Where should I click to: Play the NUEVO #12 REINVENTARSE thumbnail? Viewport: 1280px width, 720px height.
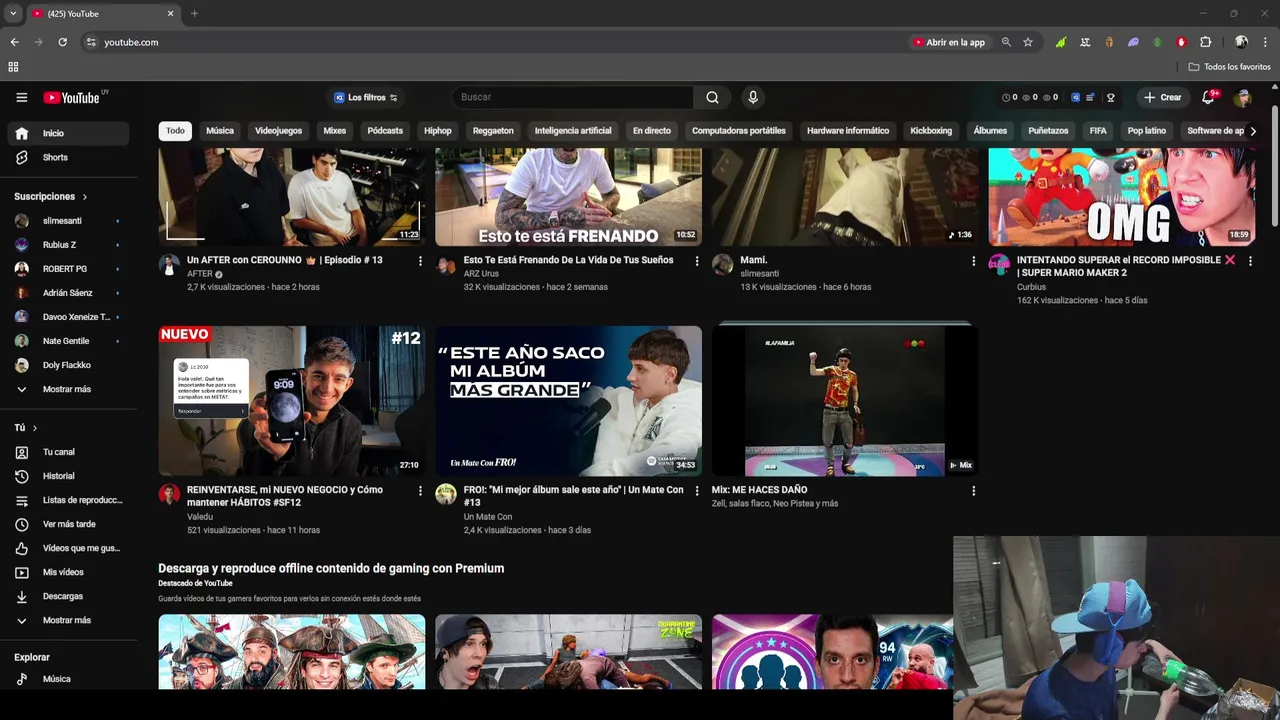(291, 400)
